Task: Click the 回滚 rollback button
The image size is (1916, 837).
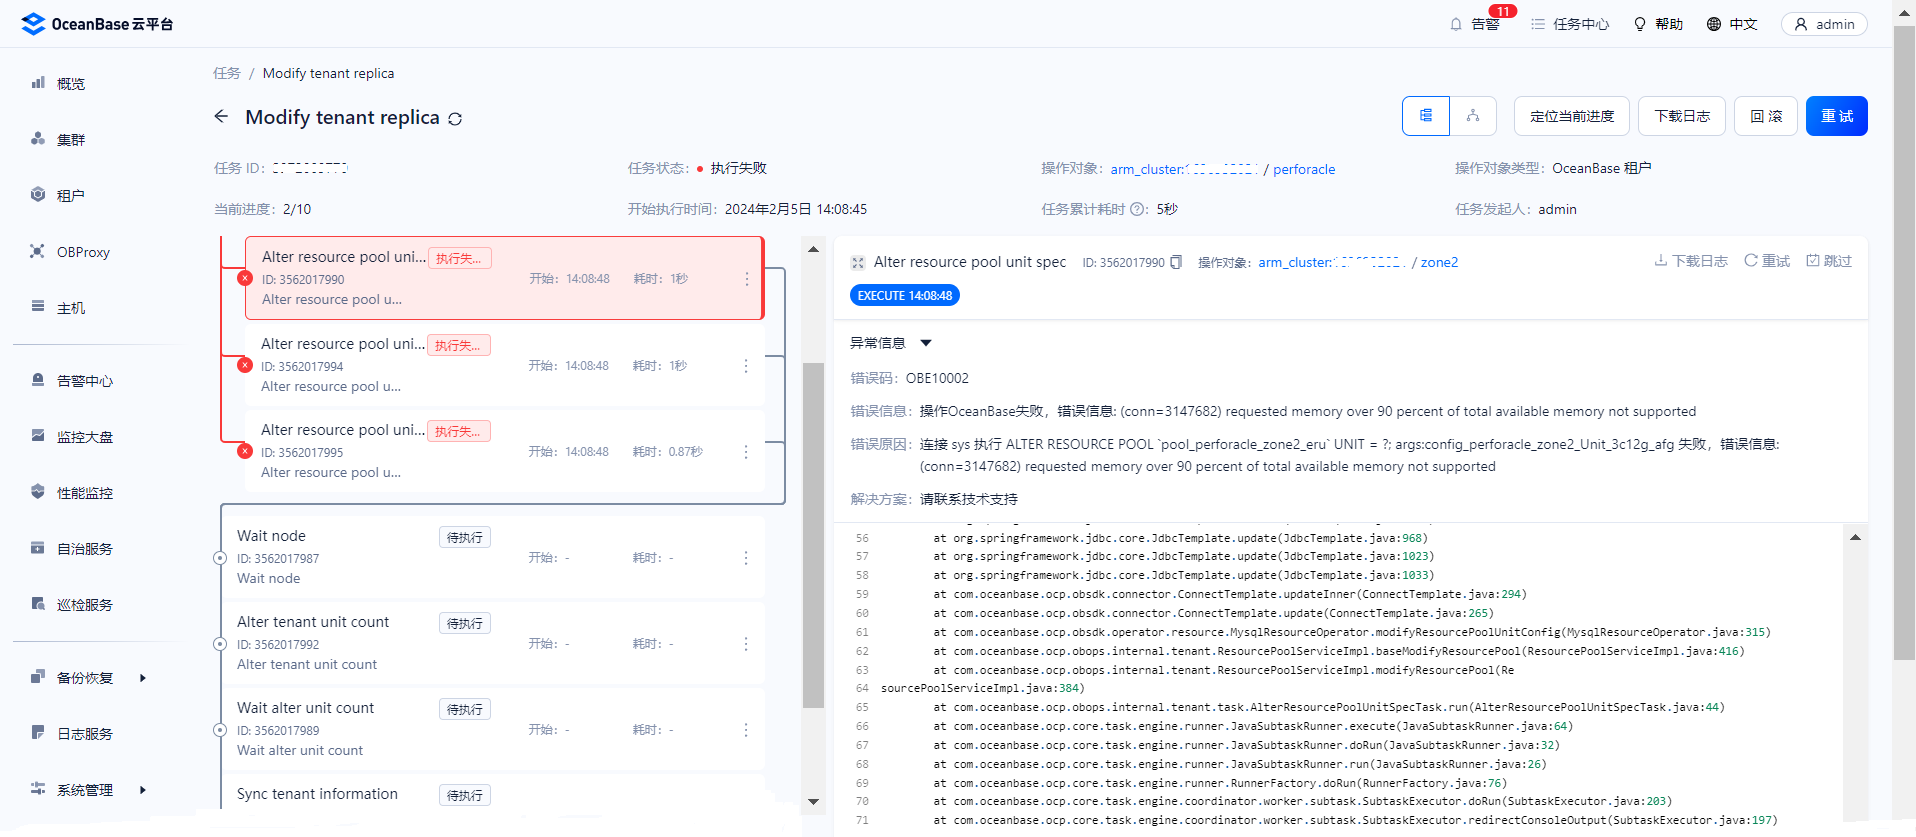Action: click(1766, 116)
